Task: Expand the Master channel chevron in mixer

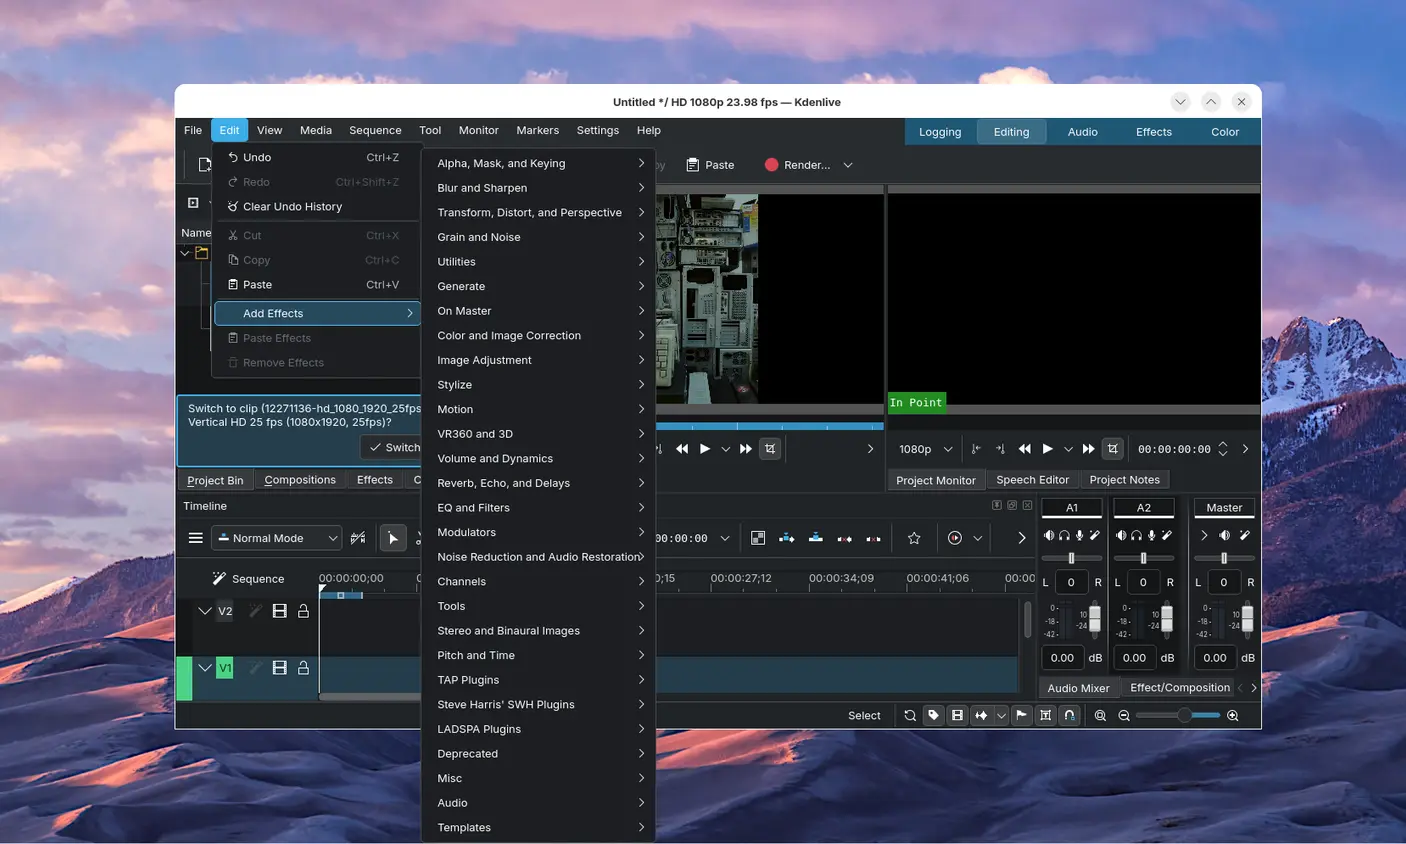Action: (1205, 536)
